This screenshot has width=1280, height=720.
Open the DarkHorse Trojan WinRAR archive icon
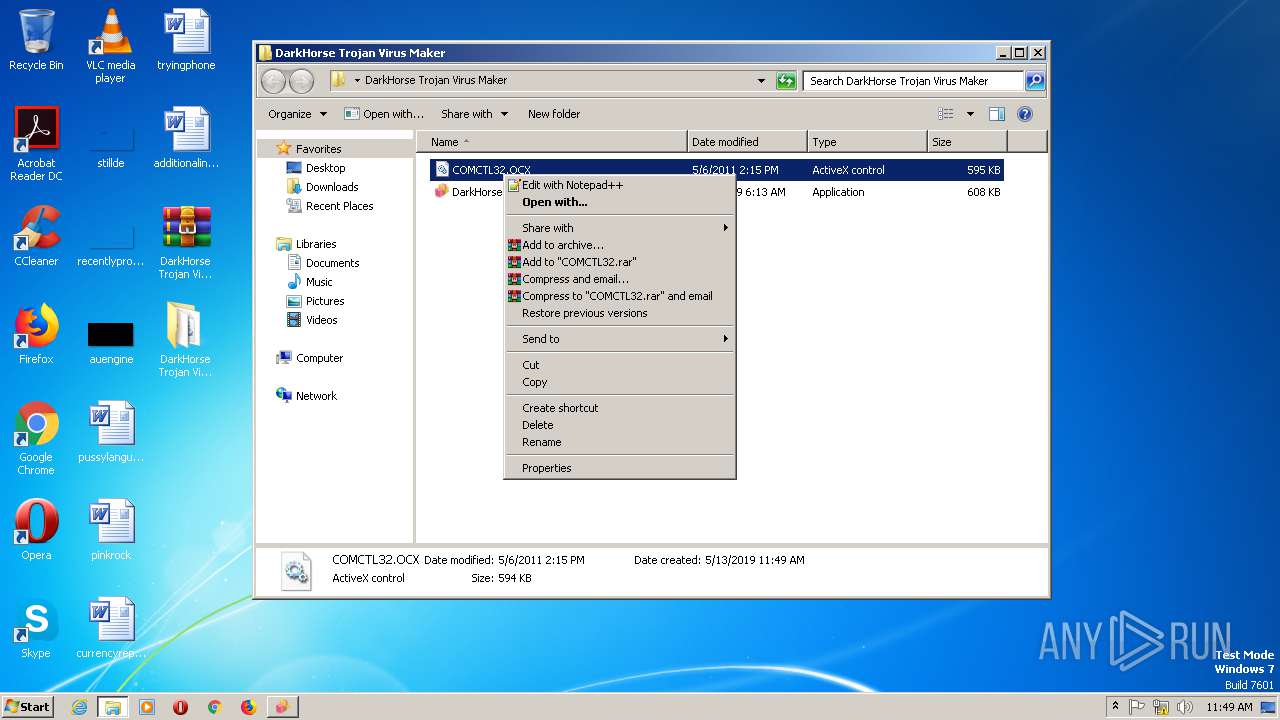pyautogui.click(x=186, y=242)
